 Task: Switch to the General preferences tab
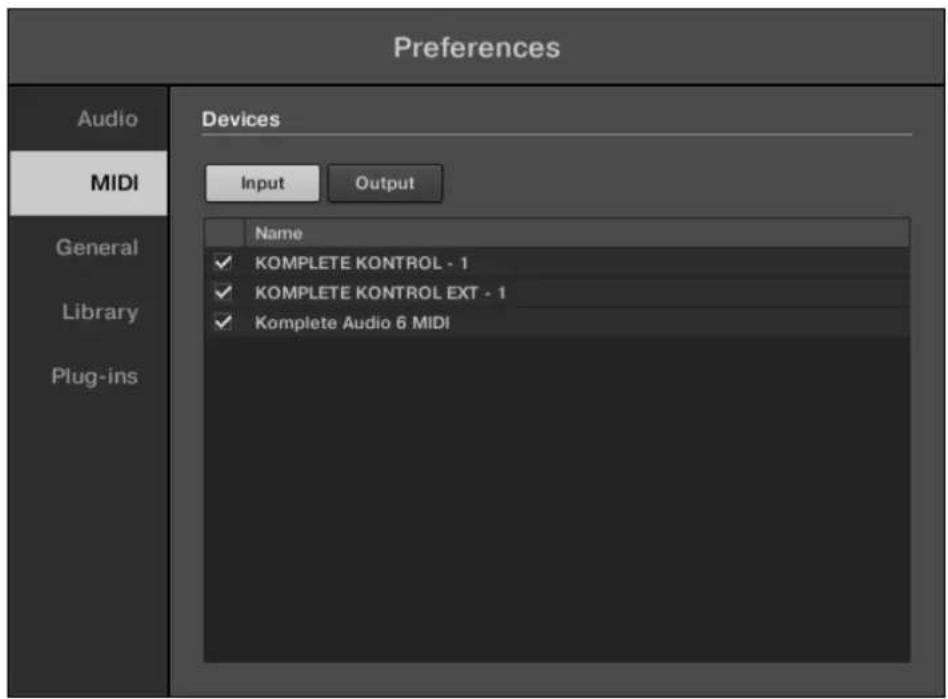pos(96,248)
